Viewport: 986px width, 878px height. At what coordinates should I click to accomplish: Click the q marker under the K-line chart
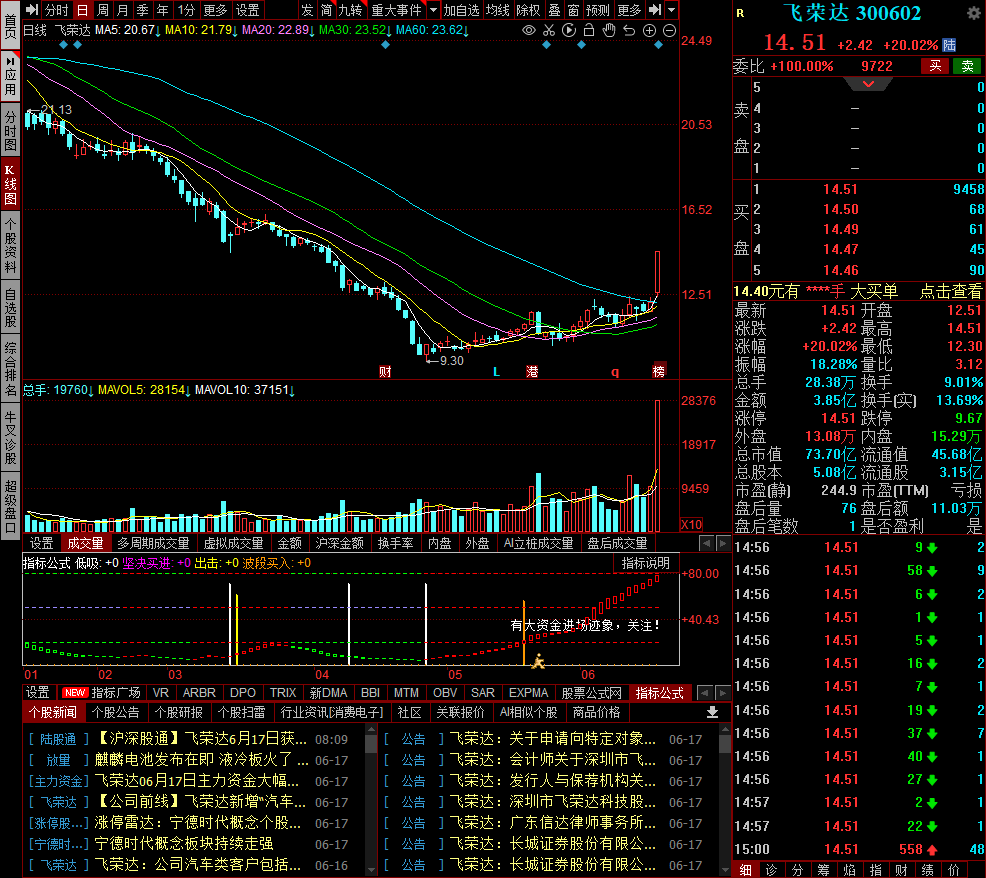[x=615, y=372]
